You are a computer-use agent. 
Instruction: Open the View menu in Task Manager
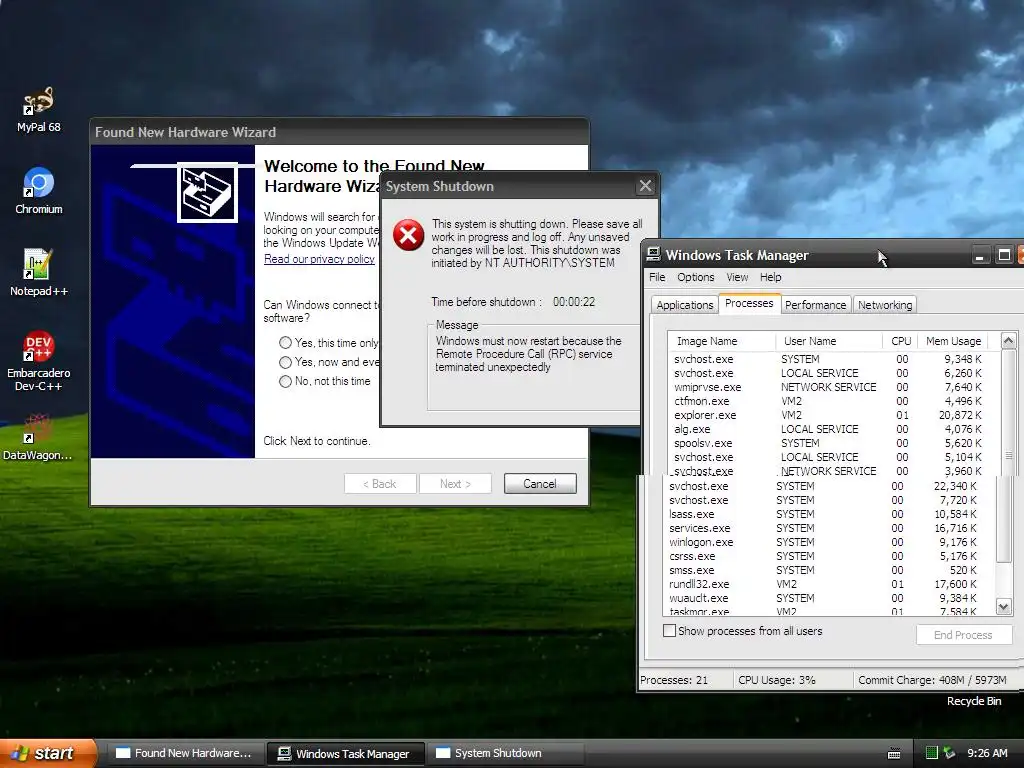[737, 277]
